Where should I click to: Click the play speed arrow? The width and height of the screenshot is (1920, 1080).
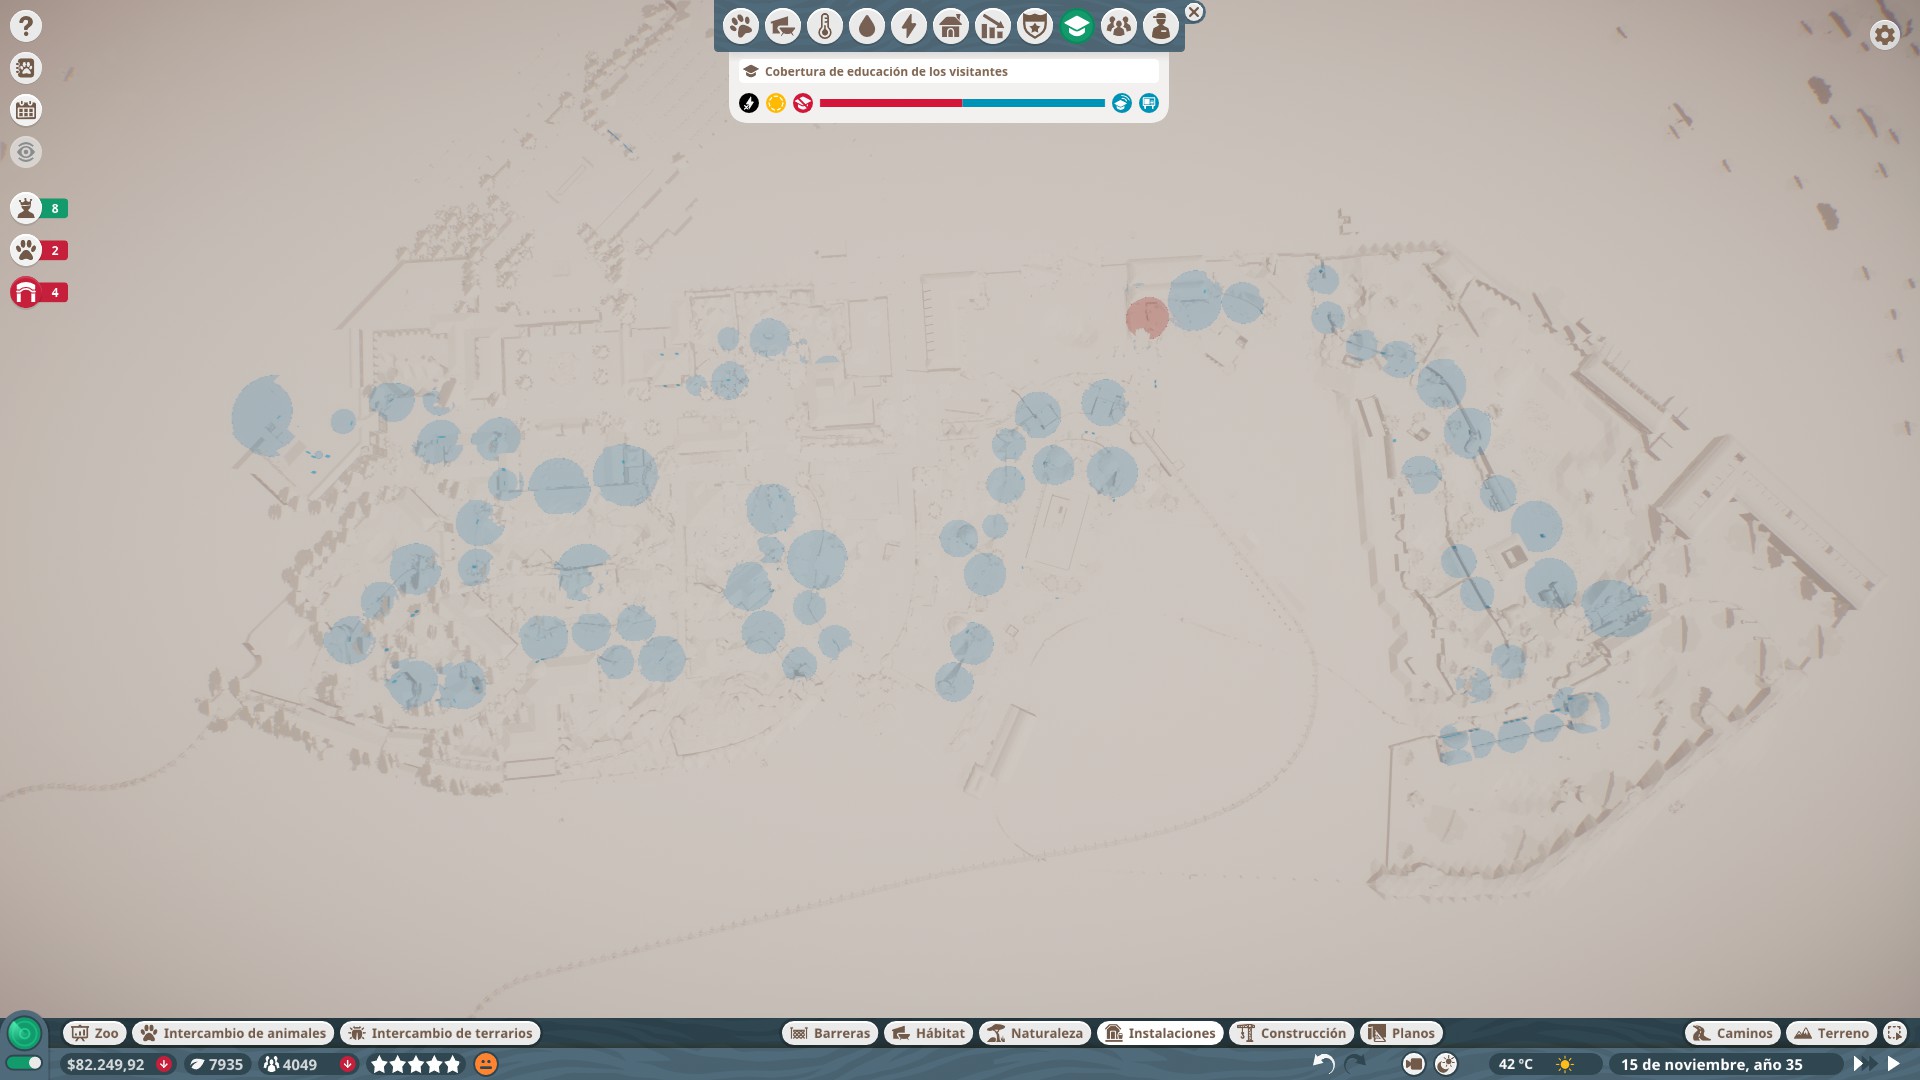[x=1893, y=1064]
